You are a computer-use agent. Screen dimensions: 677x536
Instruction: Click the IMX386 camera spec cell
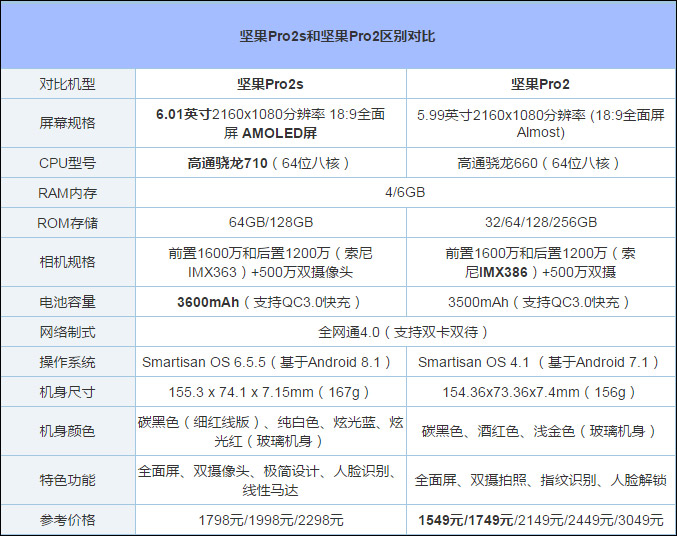(541, 262)
